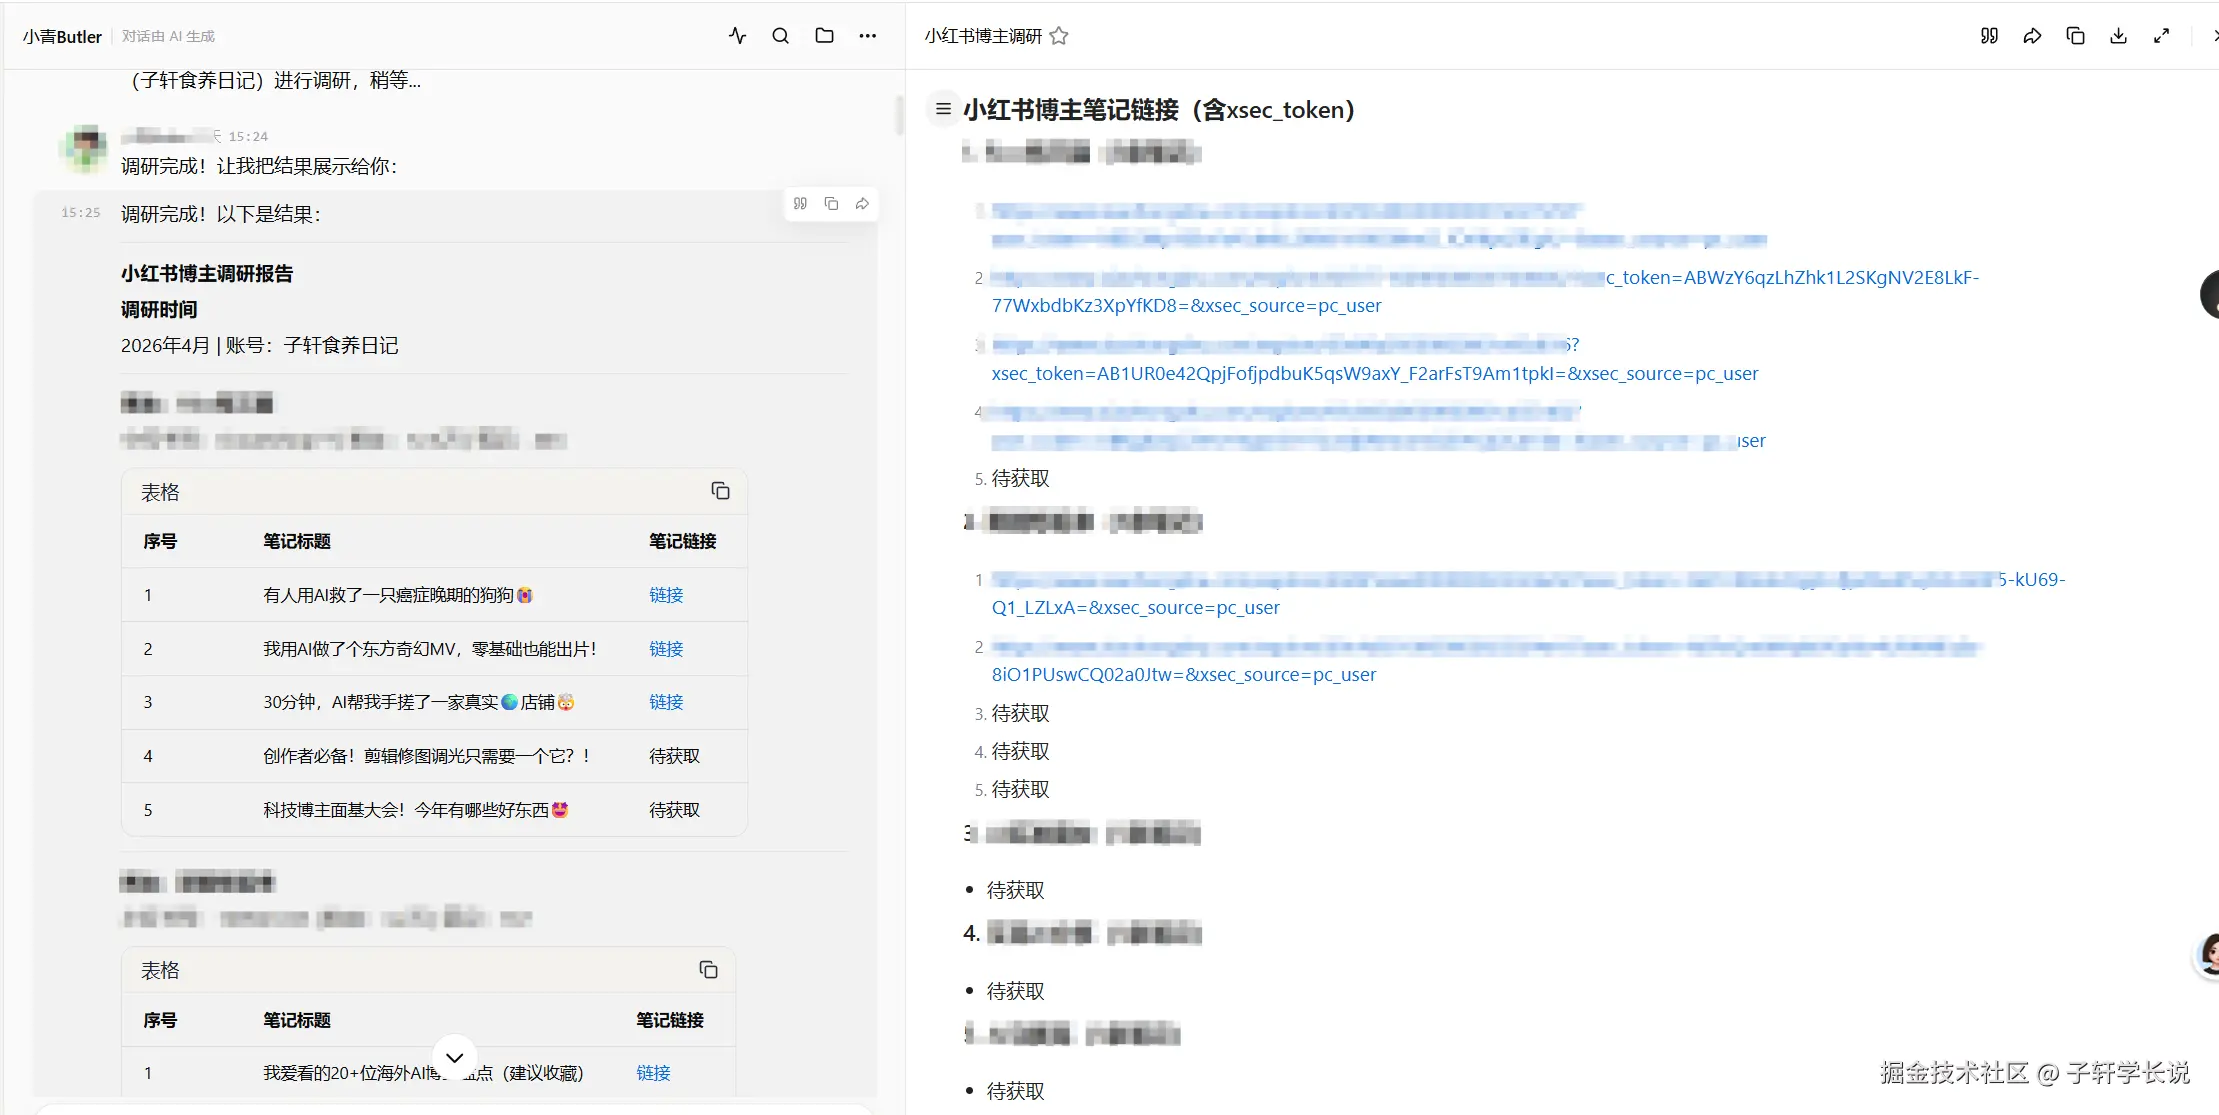Copy the first 表格 table
This screenshot has width=2219, height=1115.
pyautogui.click(x=720, y=491)
